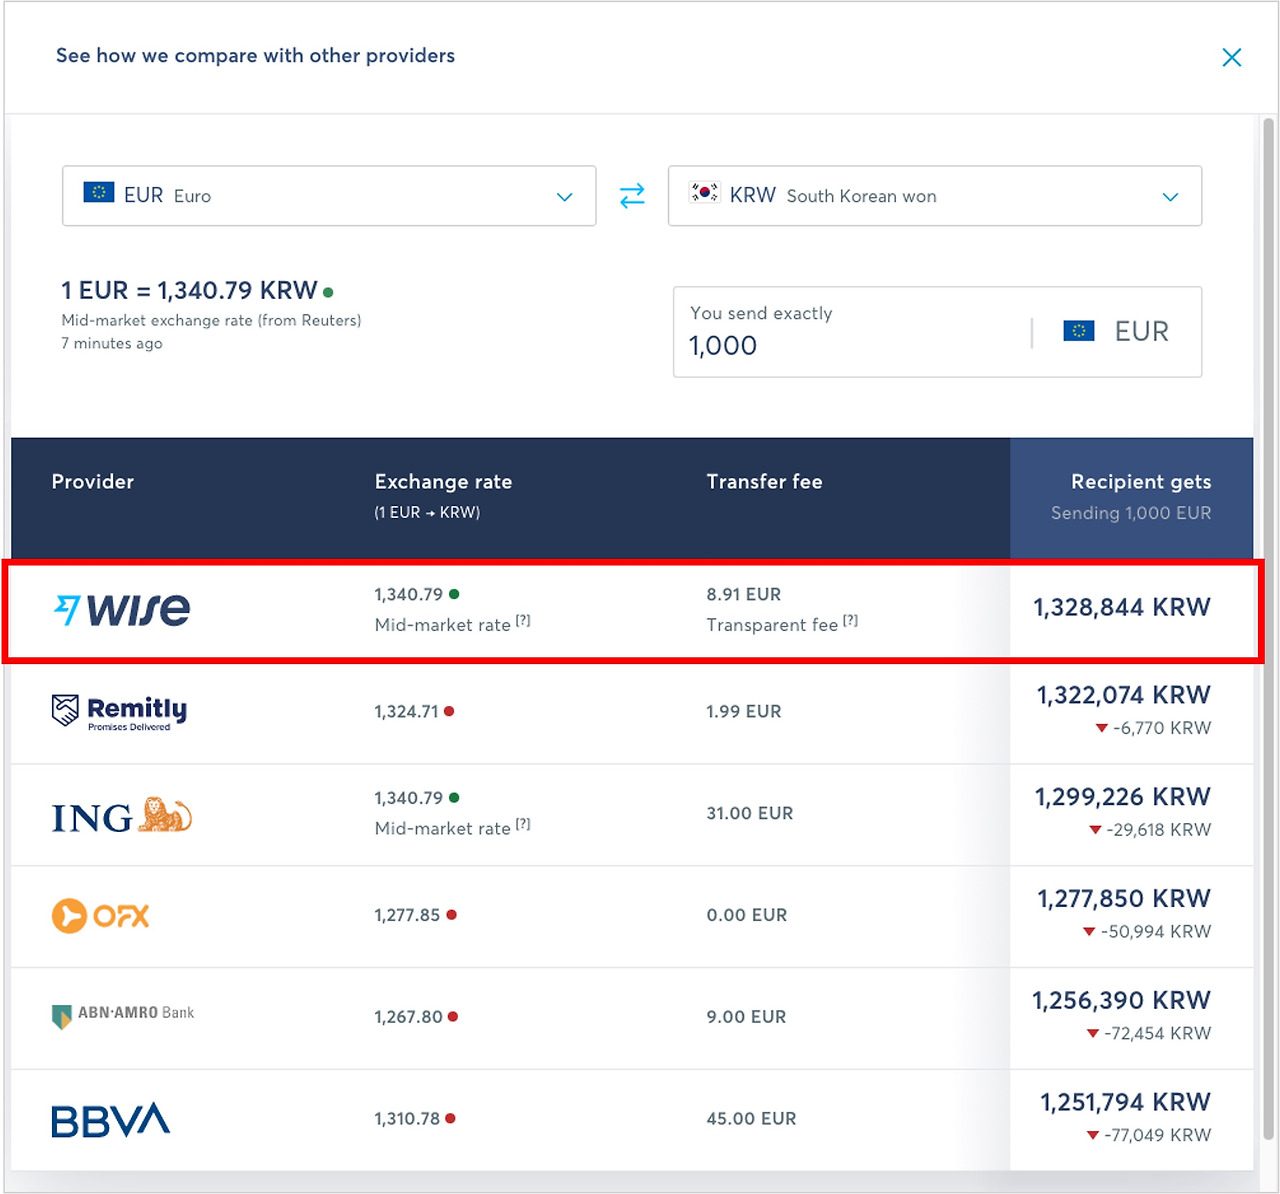This screenshot has width=1280, height=1194.
Task: Open Wise transparent fee help tooltip
Action: pyautogui.click(x=851, y=621)
